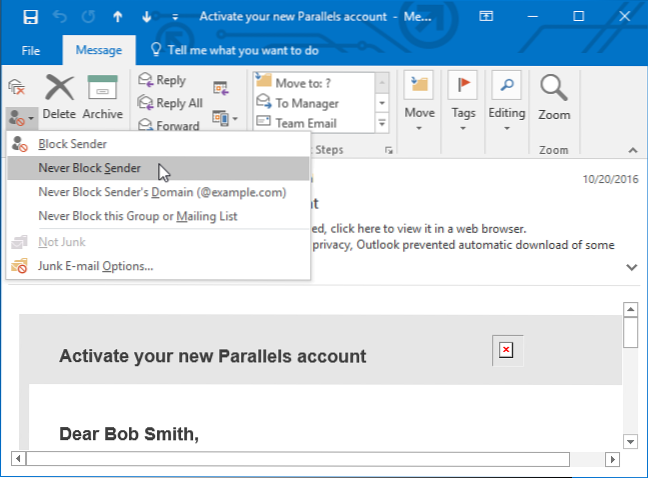Collapse the ribbon with the chevron
The width and height of the screenshot is (648, 478).
click(x=632, y=150)
